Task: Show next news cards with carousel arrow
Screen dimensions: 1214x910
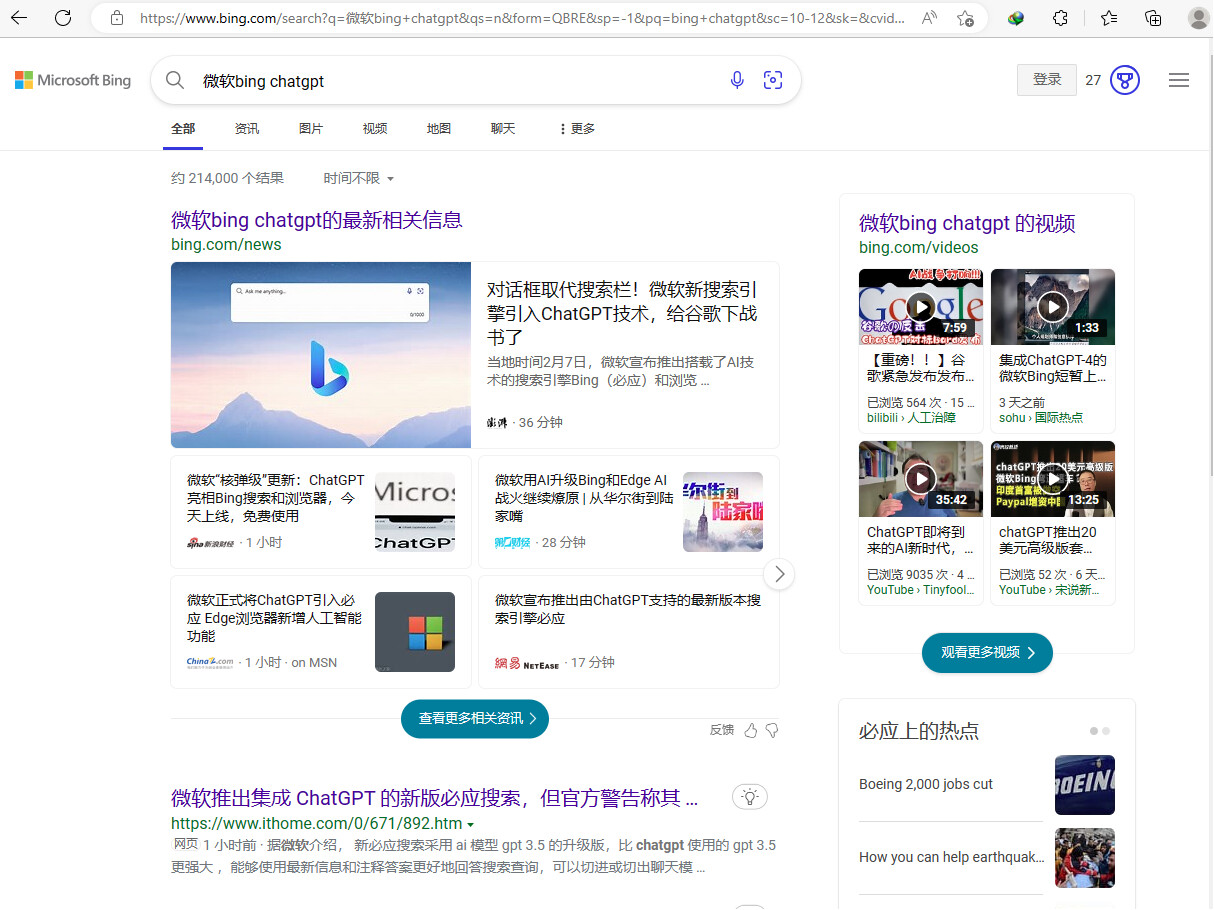Action: [x=779, y=575]
